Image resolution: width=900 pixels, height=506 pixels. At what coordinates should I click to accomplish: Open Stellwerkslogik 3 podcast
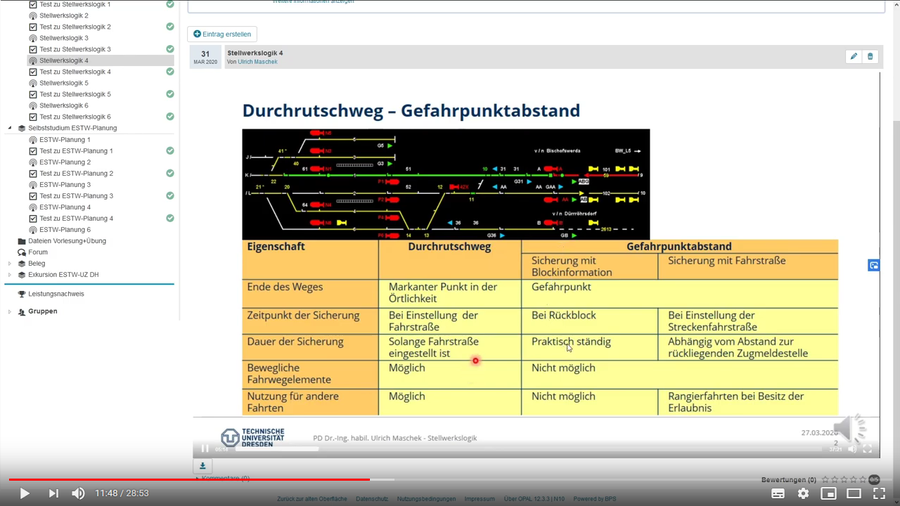click(x=64, y=38)
